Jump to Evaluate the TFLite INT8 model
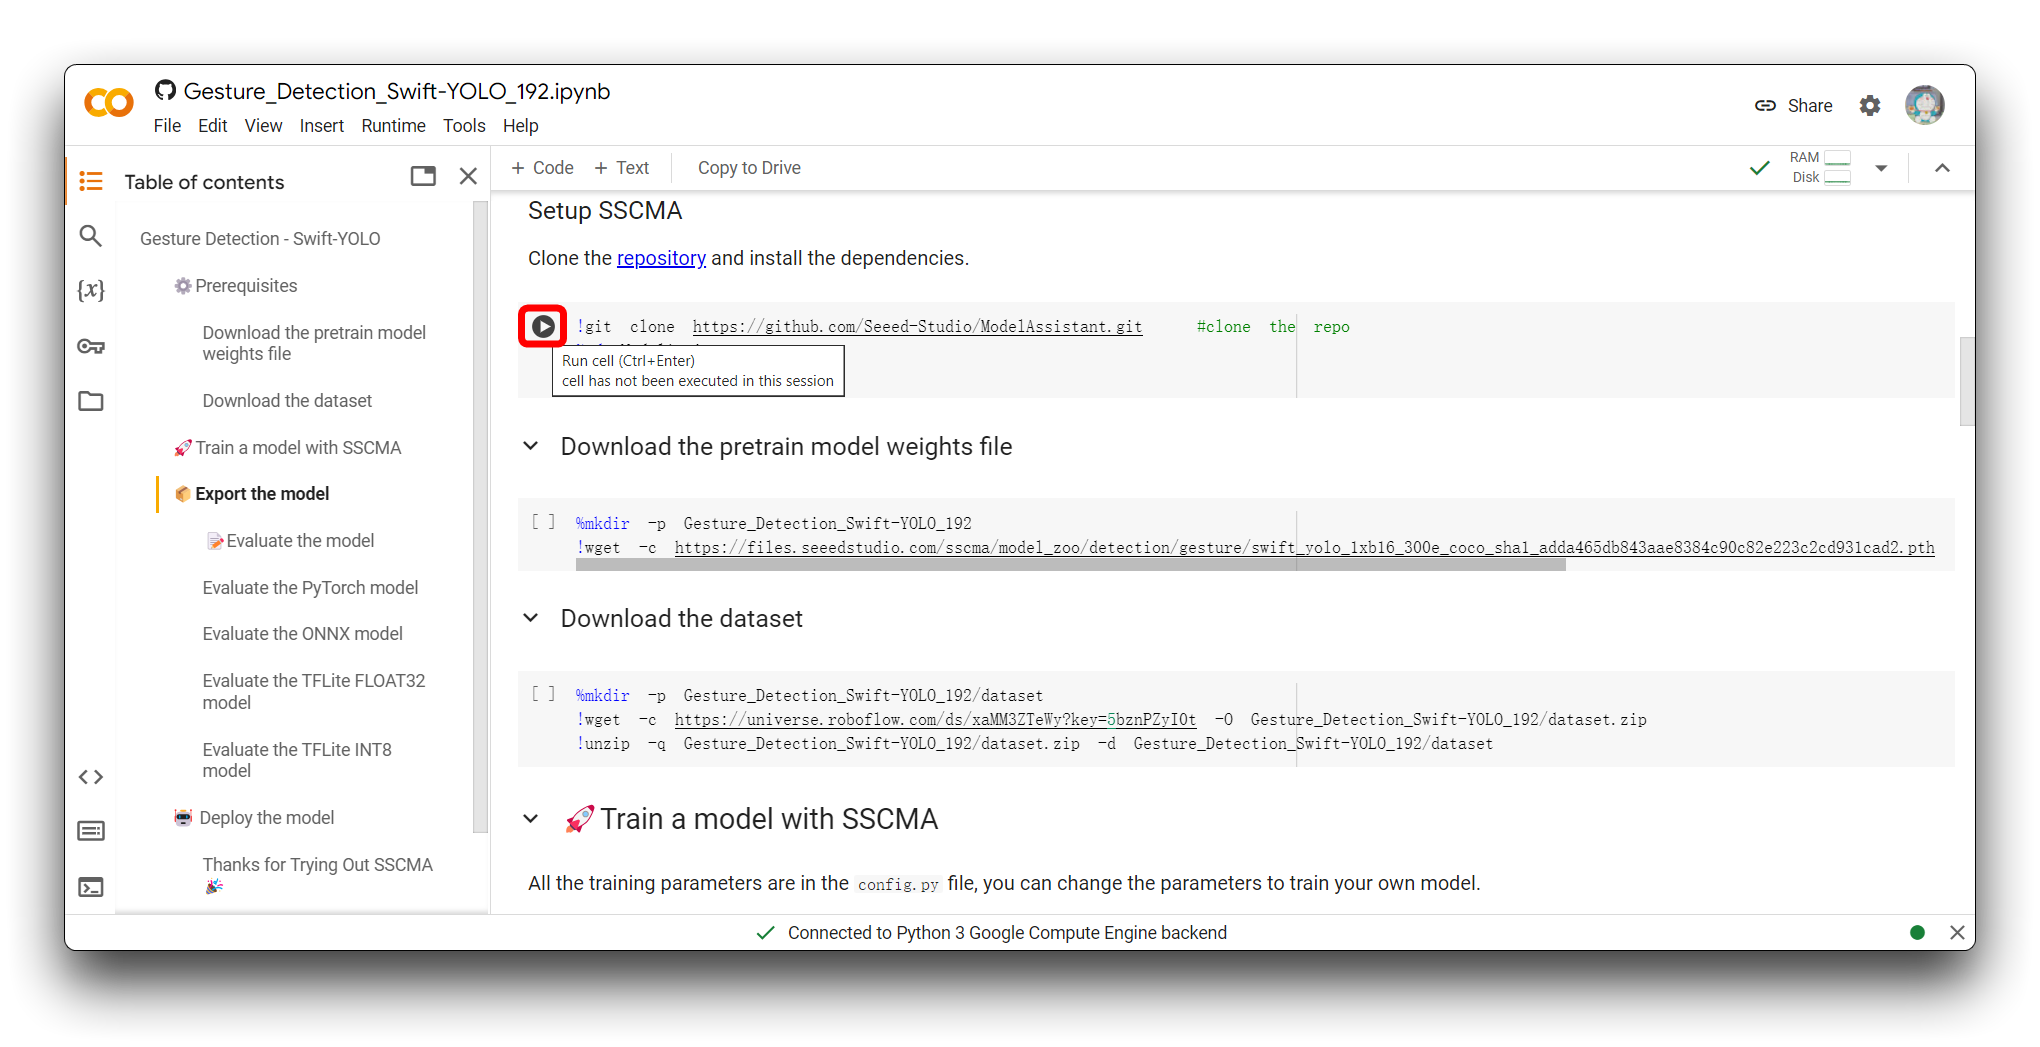 297,760
